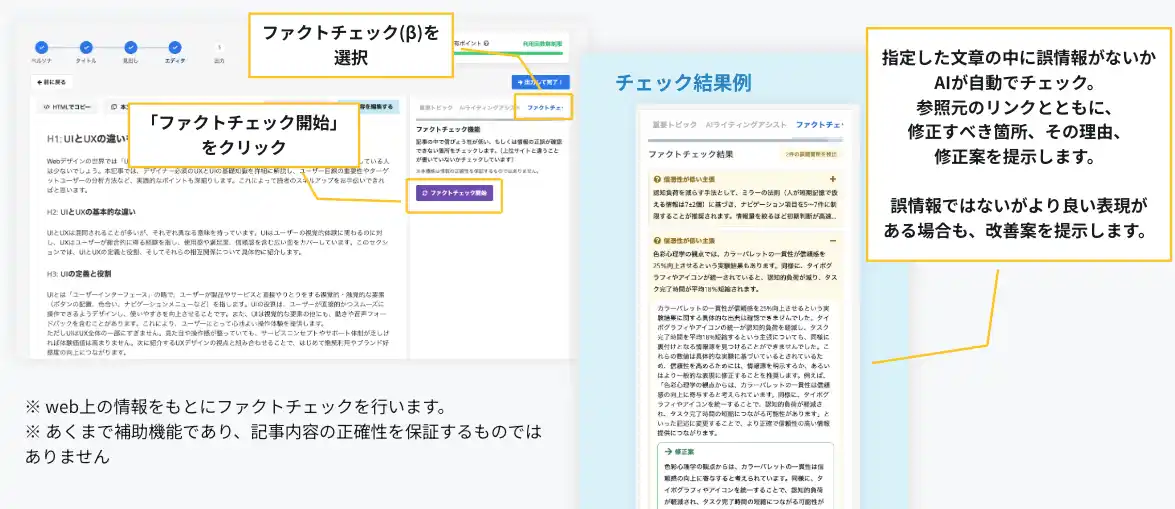This screenshot has height=509, width=1175.
Task: Click the 修正案 arrow icon in results
Action: [668, 451]
